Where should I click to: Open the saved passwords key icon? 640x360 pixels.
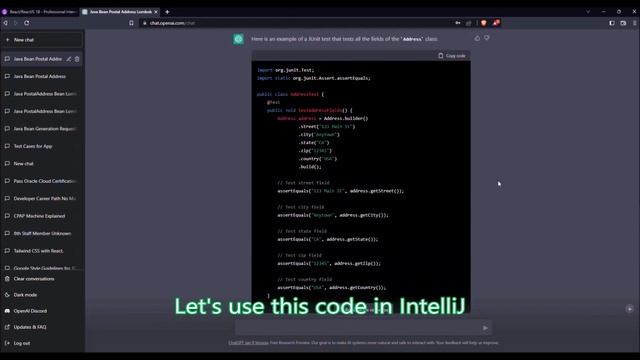(458, 23)
